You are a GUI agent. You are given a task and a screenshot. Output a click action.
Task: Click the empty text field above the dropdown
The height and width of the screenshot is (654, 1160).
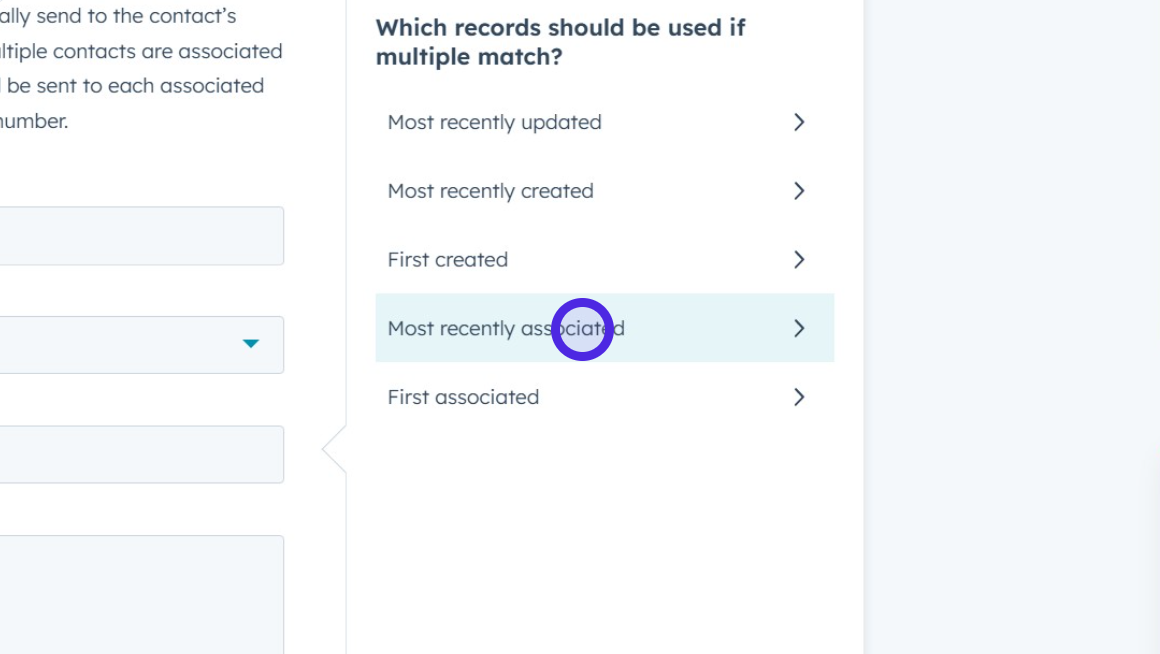(x=140, y=236)
